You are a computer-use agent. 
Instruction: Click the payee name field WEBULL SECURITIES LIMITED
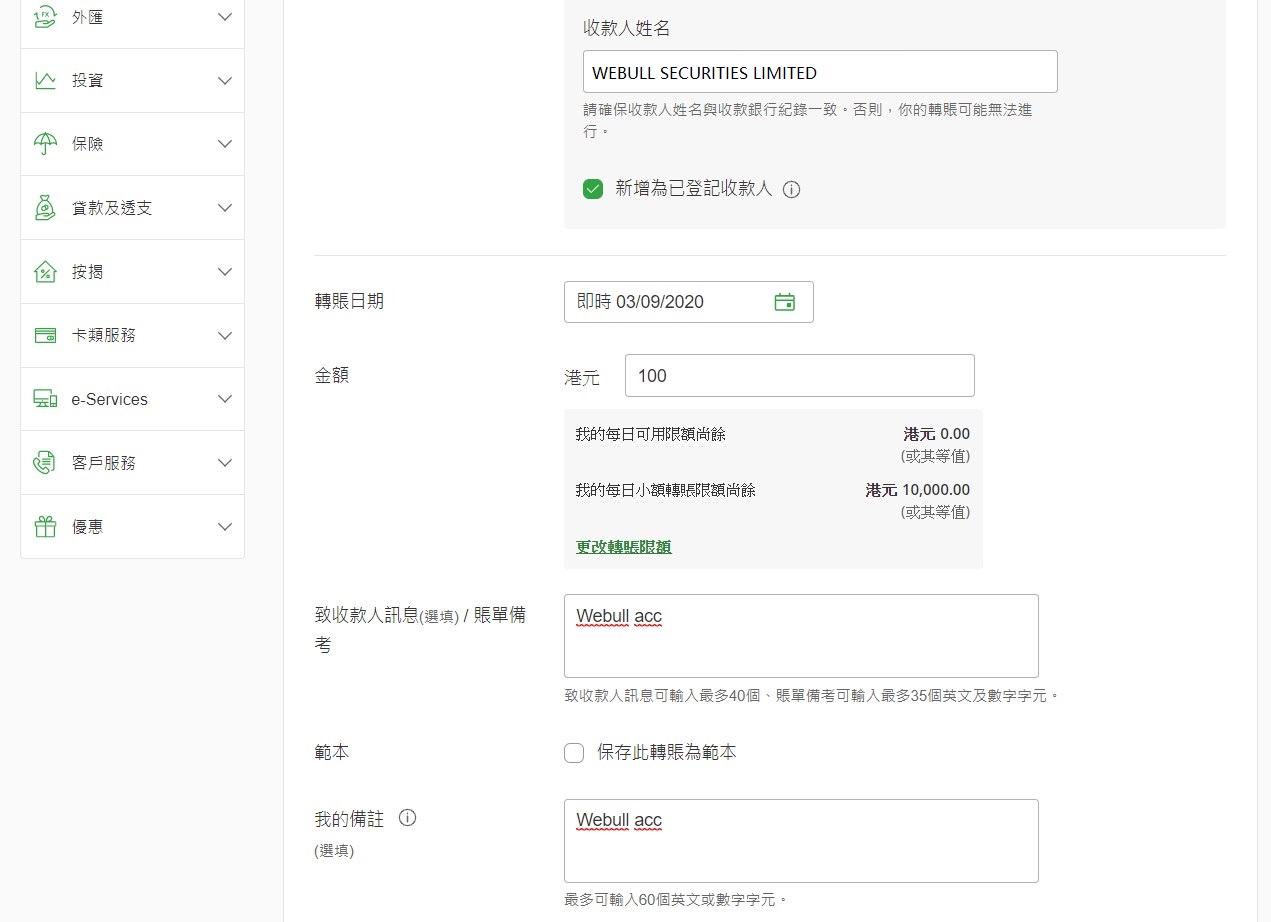click(x=820, y=72)
